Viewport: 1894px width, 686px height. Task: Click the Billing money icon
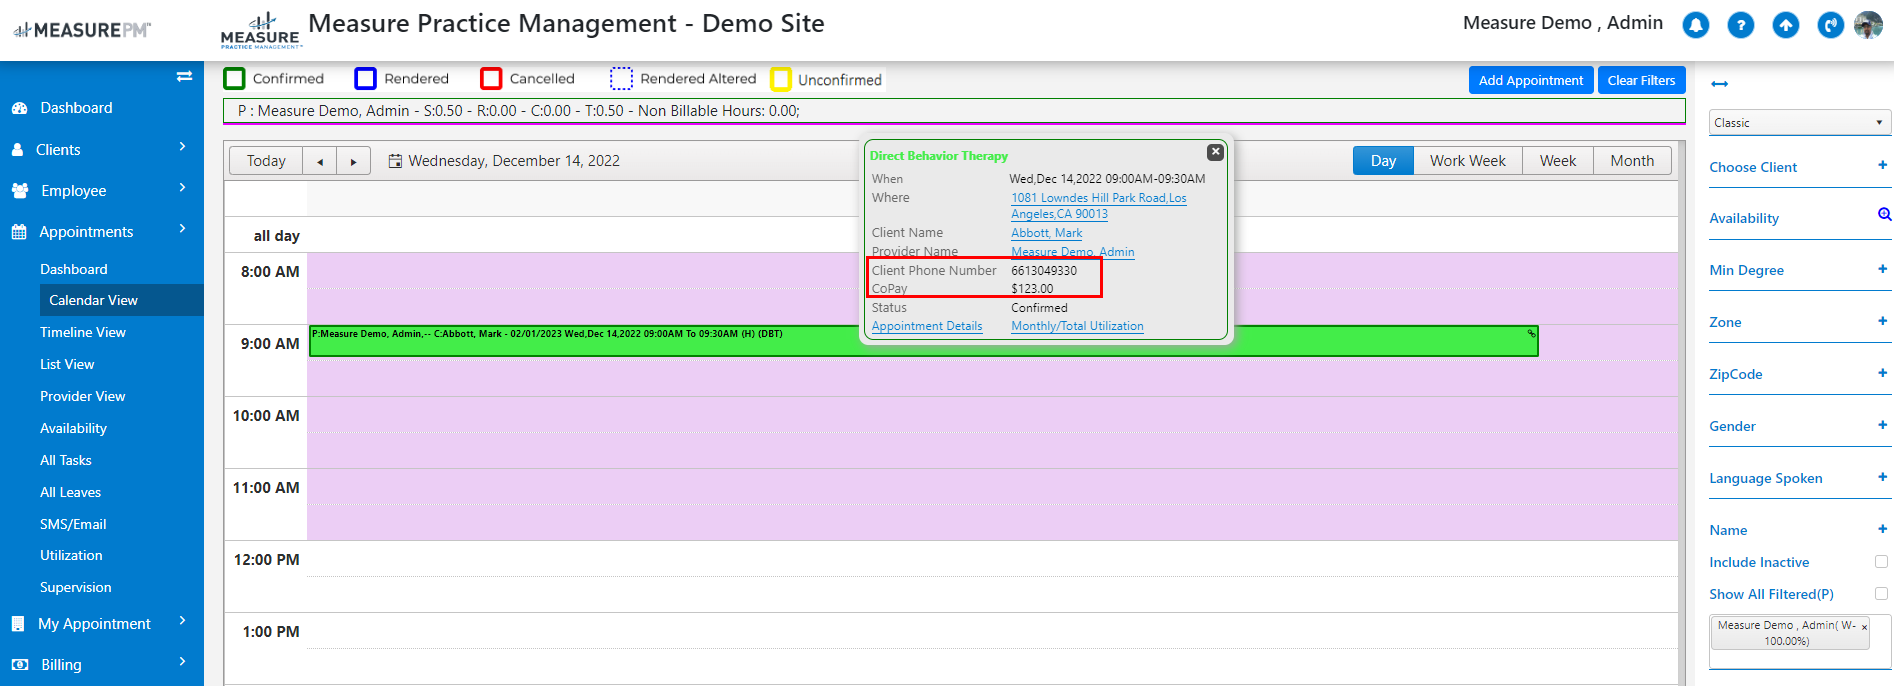click(20, 665)
